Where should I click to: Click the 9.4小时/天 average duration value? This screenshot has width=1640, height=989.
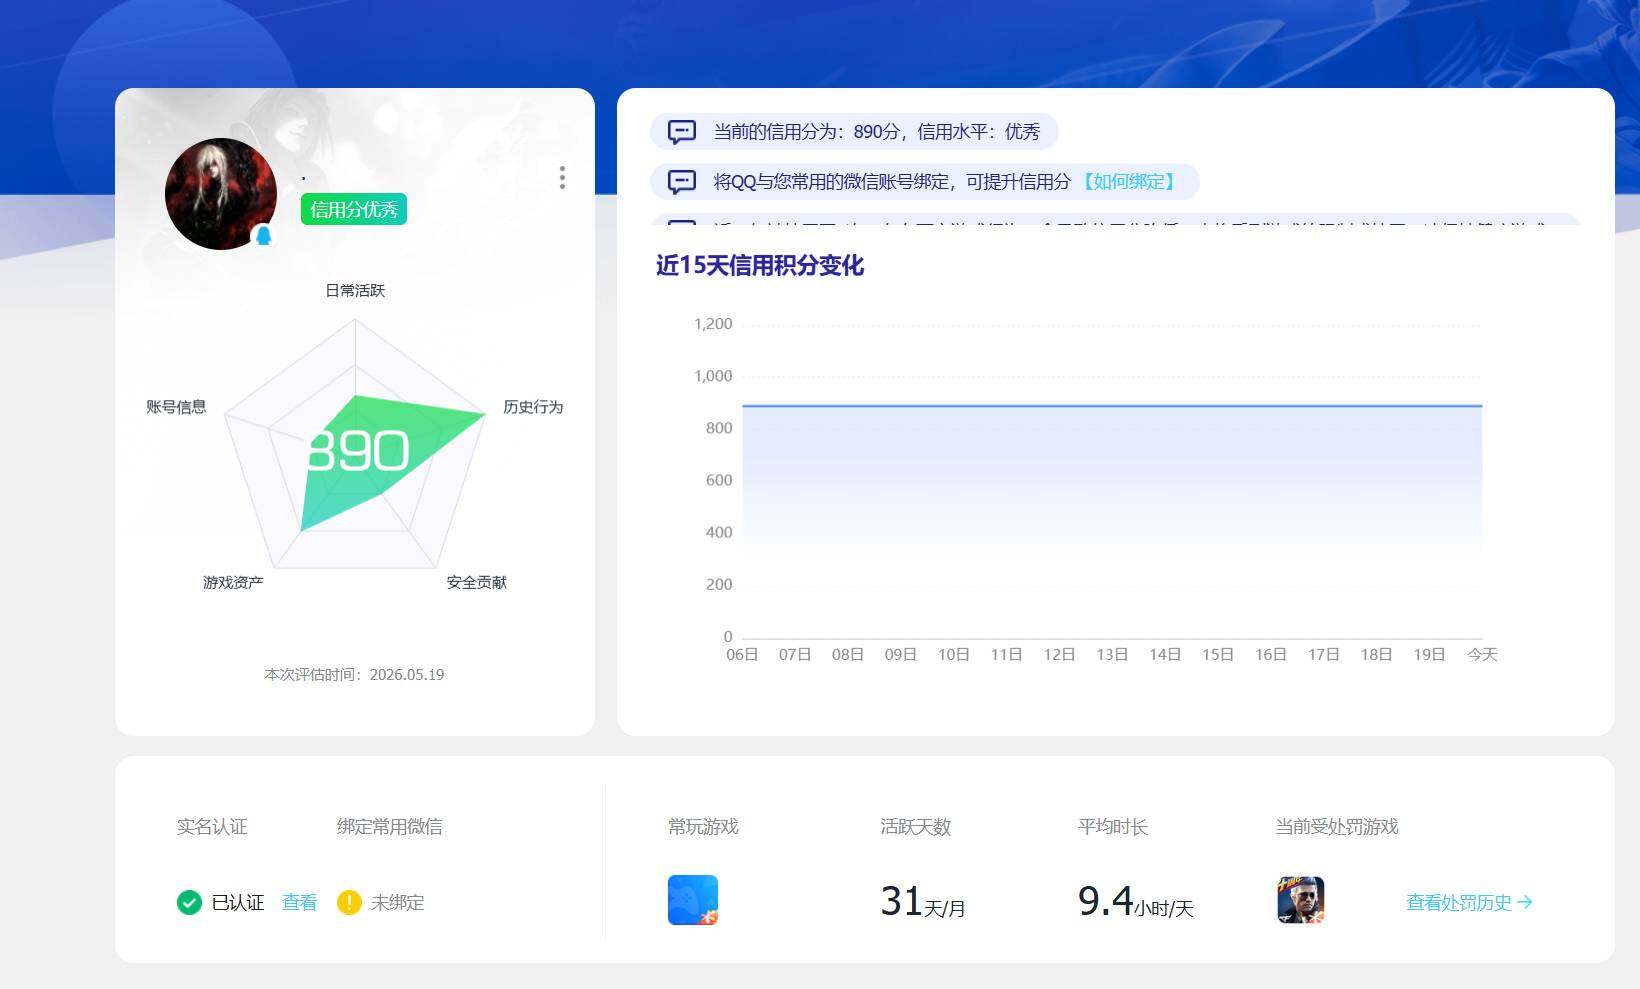tap(1136, 902)
